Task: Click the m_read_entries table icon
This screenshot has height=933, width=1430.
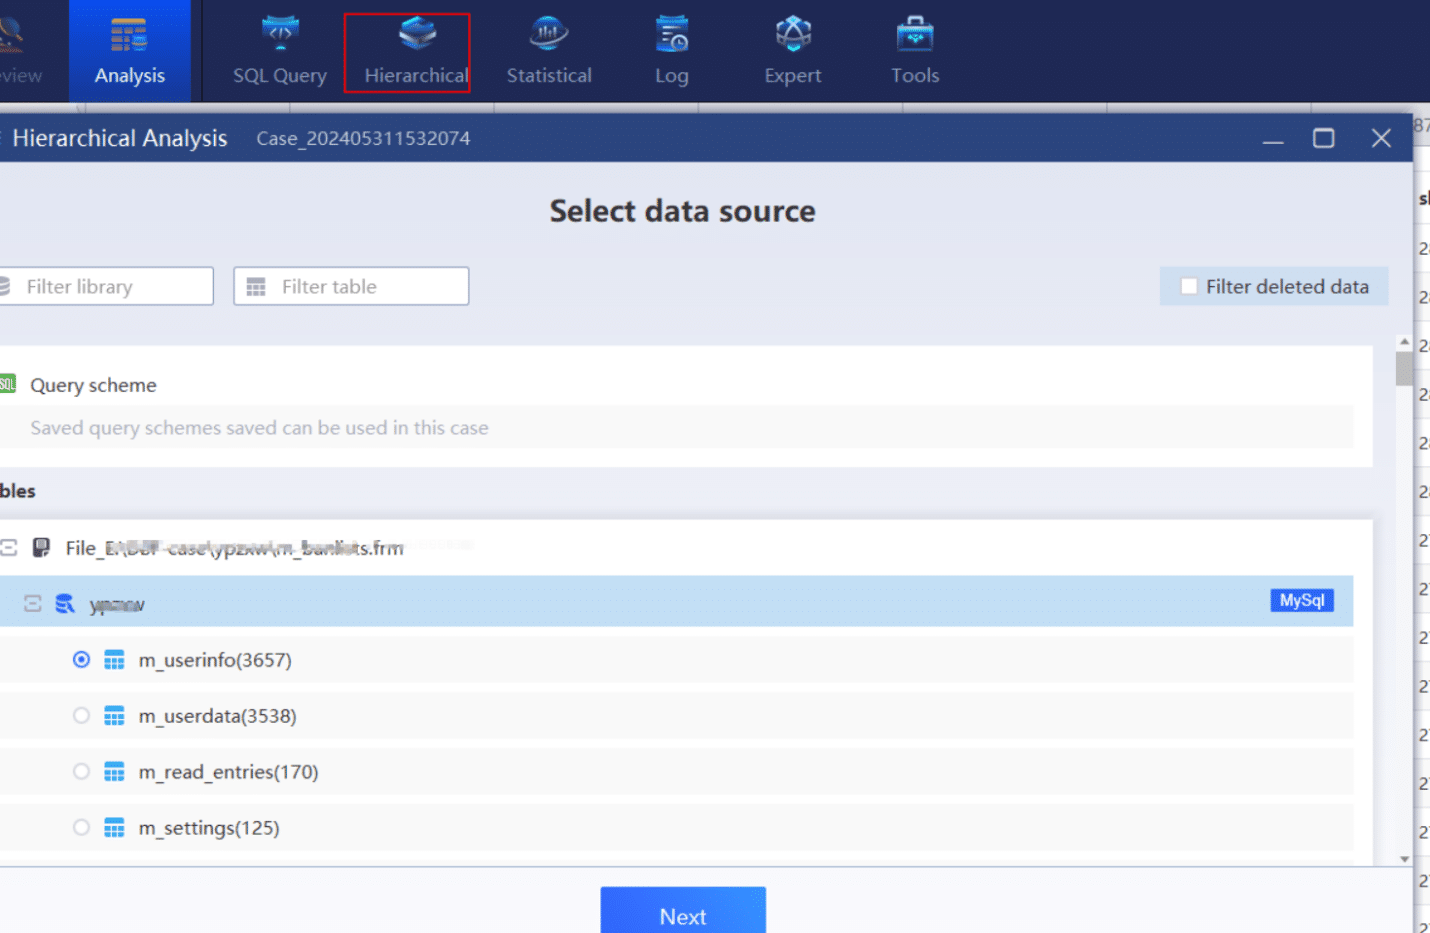Action: [115, 772]
